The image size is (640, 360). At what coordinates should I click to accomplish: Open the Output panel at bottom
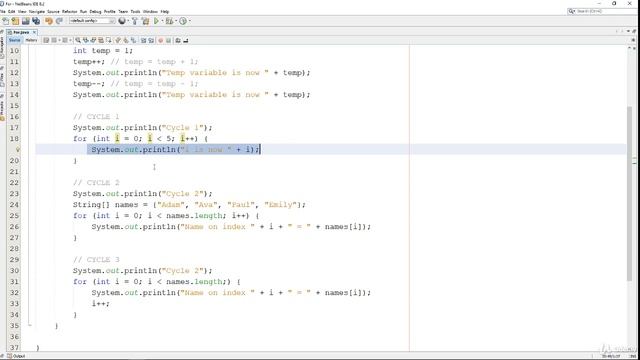(16, 356)
